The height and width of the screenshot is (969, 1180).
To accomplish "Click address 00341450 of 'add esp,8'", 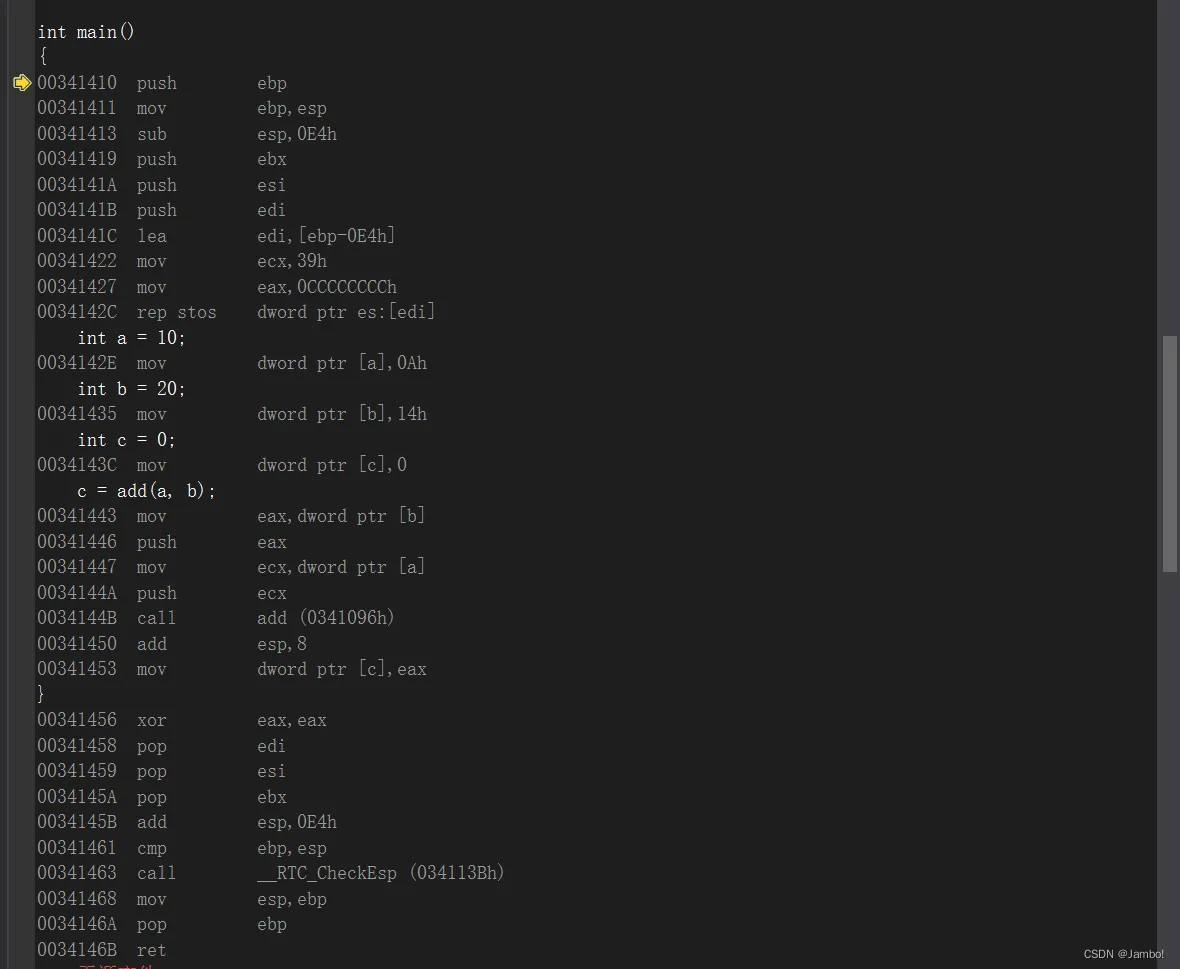I will pos(78,643).
